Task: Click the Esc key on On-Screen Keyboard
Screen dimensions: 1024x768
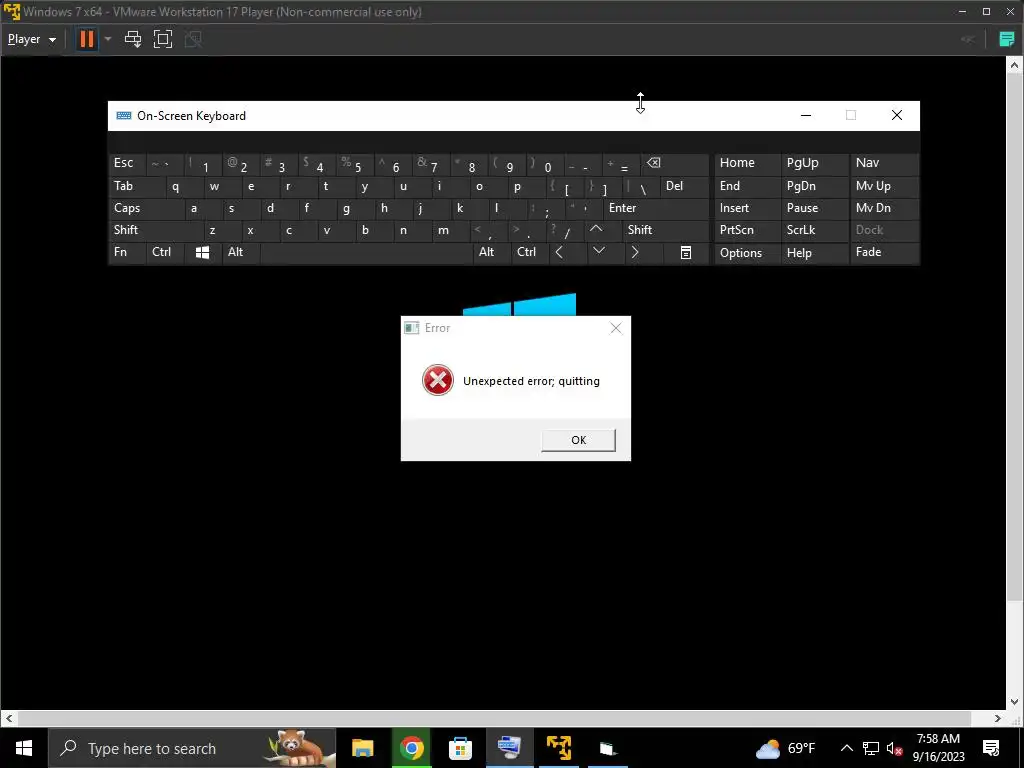Action: [x=127, y=163]
